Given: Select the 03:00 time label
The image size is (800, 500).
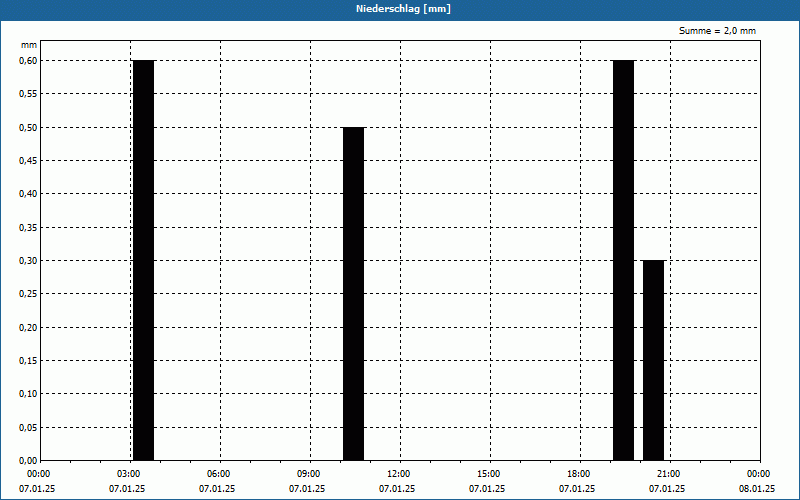Looking at the screenshot, I should [x=130, y=474].
